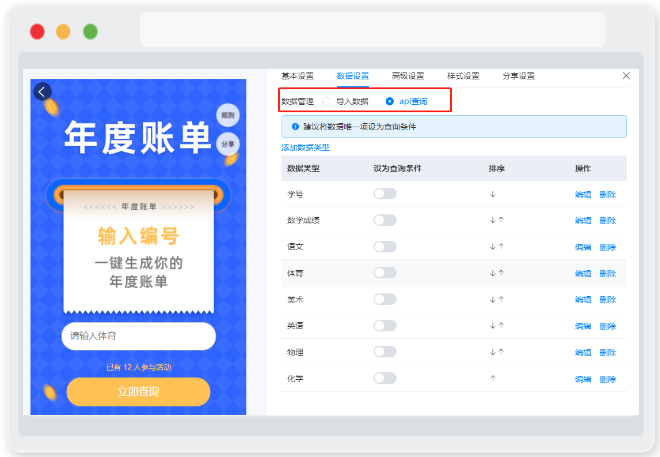This screenshot has width=660, height=457.
Task: Delete the 体育 row
Action: click(608, 274)
